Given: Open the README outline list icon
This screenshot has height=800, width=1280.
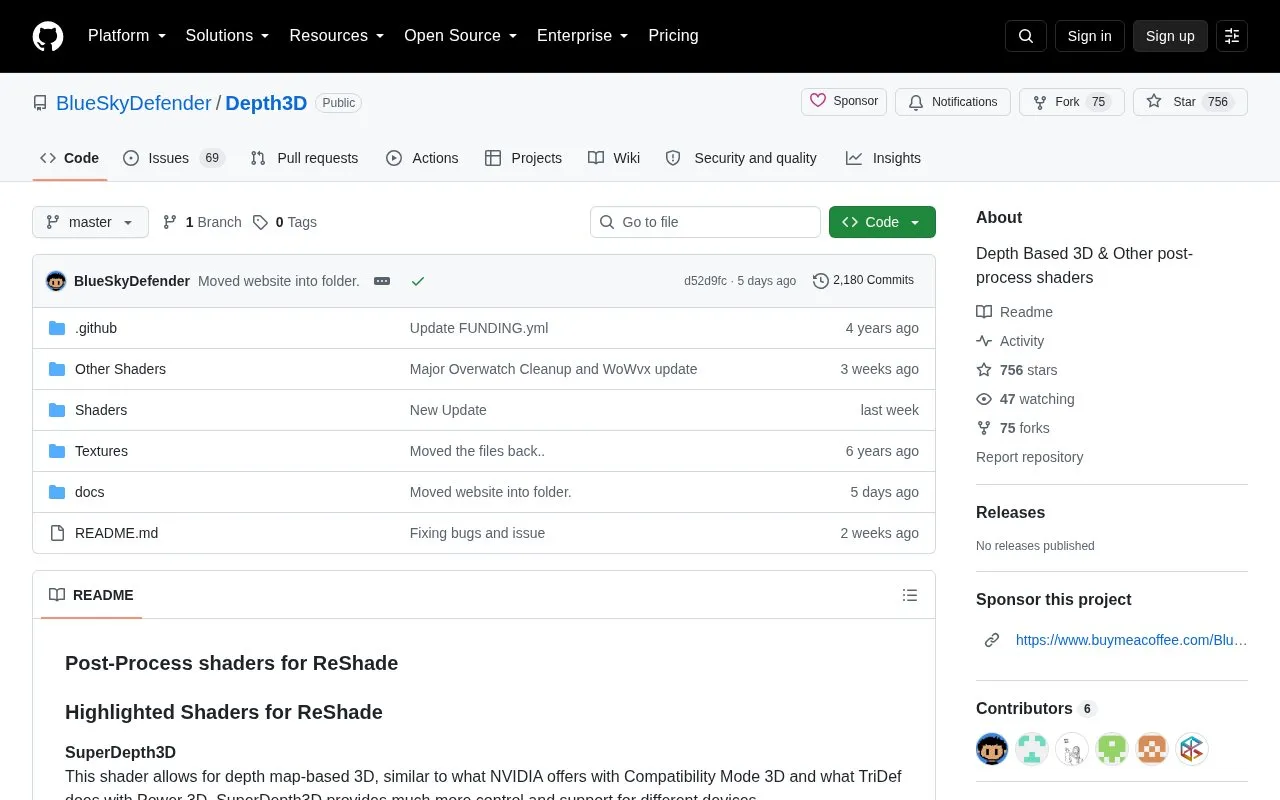Looking at the screenshot, I should coord(910,595).
